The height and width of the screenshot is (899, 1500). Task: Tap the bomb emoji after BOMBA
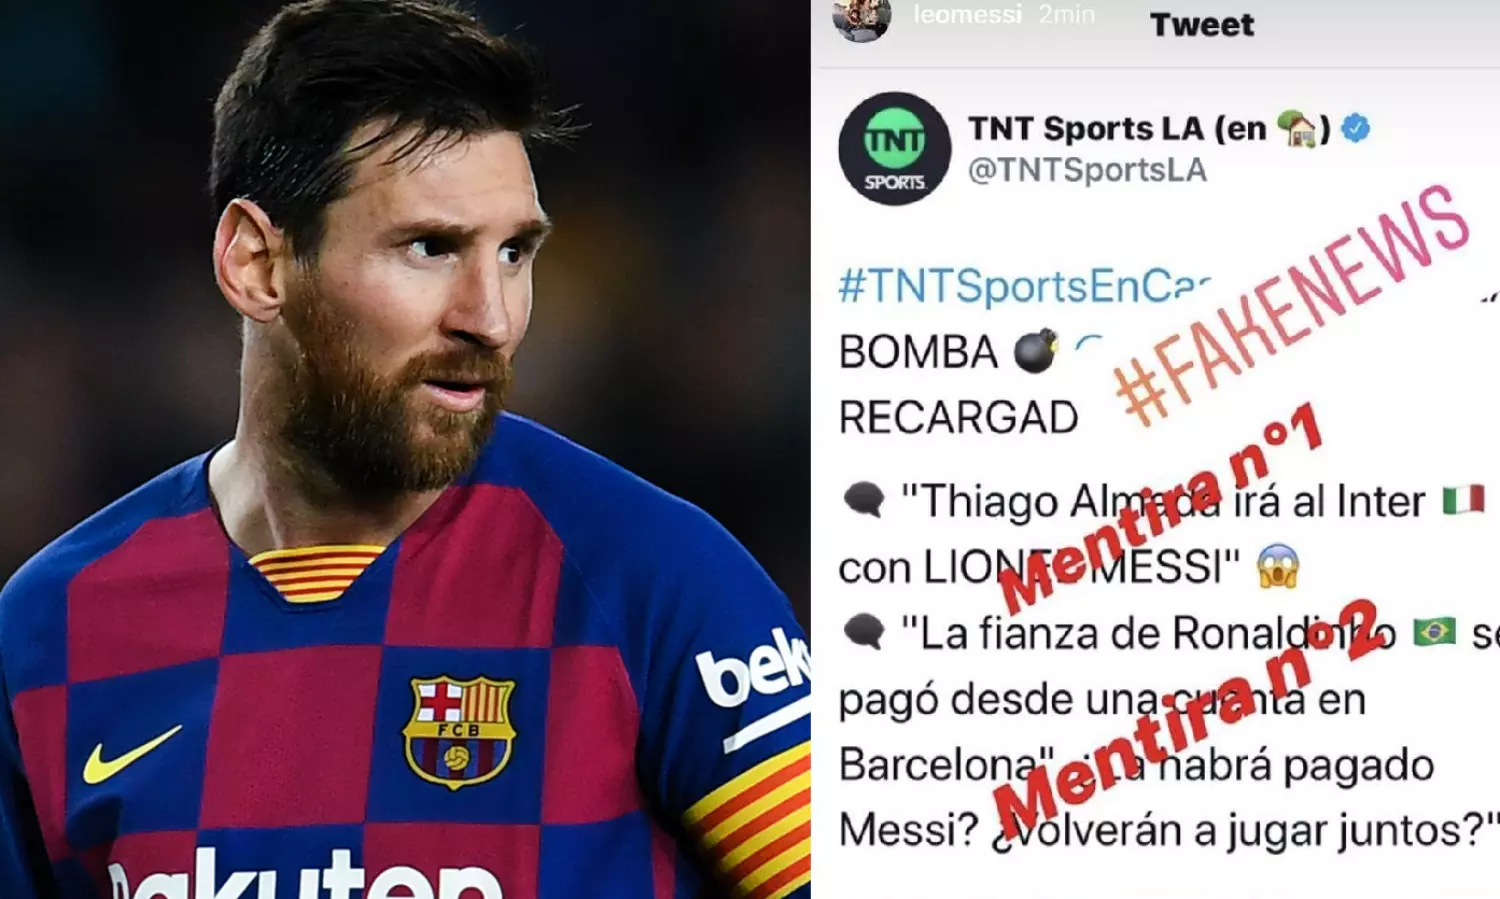(1035, 351)
